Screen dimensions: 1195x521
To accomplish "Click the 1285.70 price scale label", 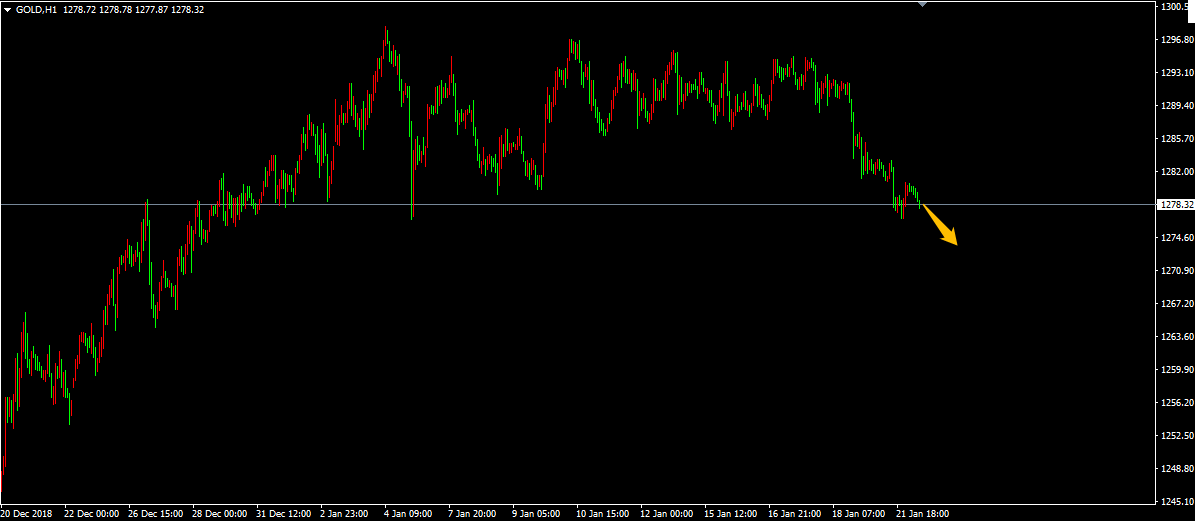I will (x=1176, y=139).
